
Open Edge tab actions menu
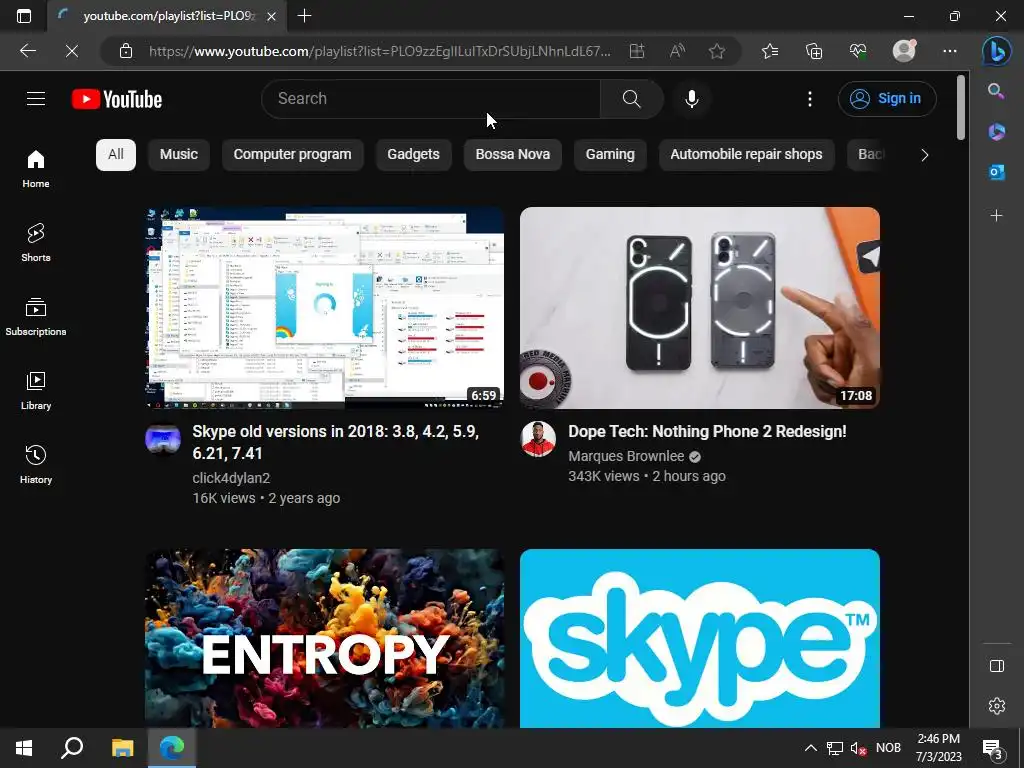(24, 16)
